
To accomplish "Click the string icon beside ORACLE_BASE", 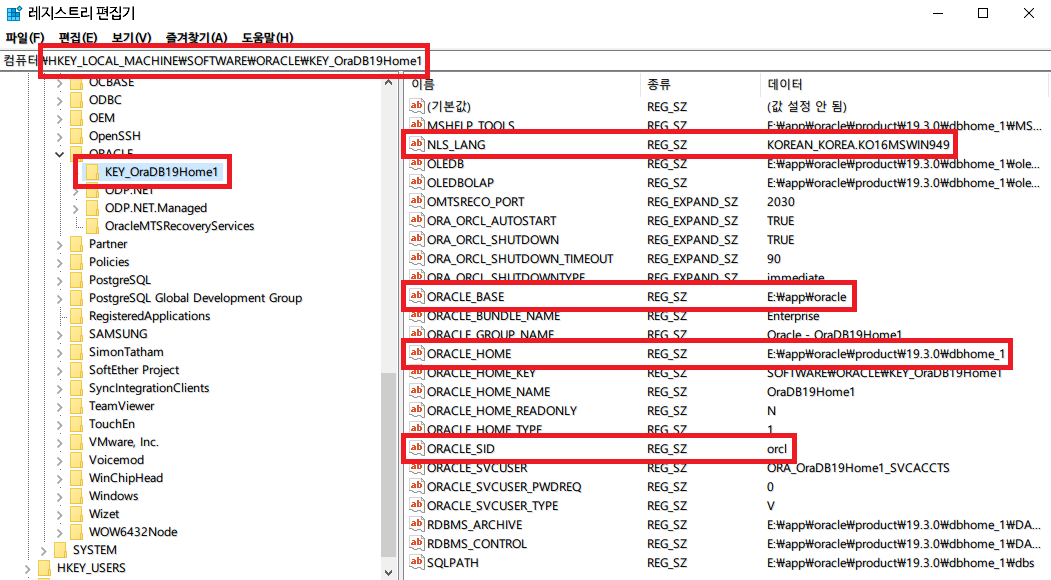I will 417,296.
